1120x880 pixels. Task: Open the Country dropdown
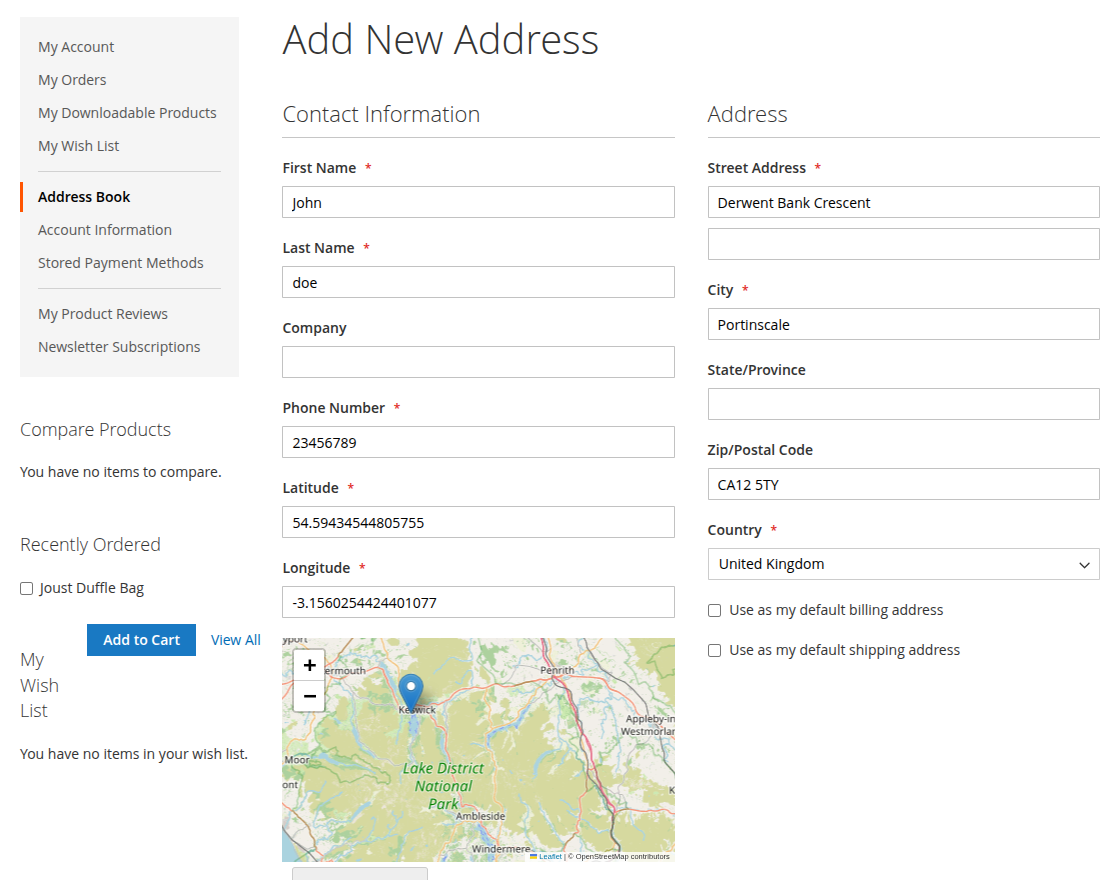tap(904, 564)
